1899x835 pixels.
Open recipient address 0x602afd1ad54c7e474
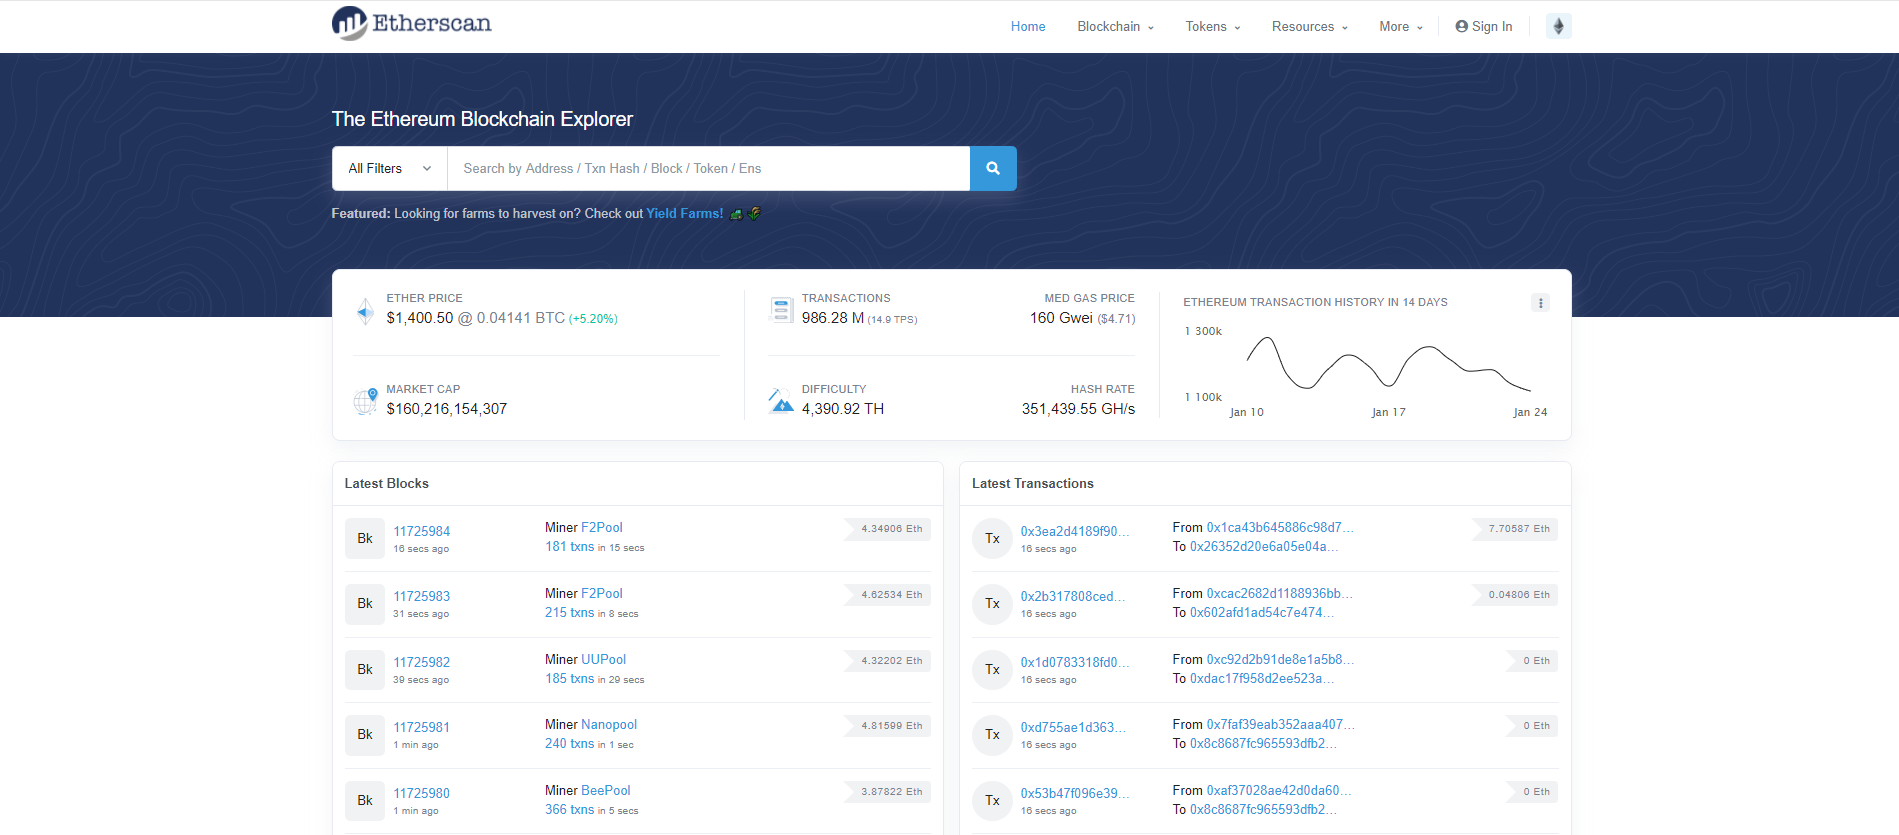click(1262, 612)
